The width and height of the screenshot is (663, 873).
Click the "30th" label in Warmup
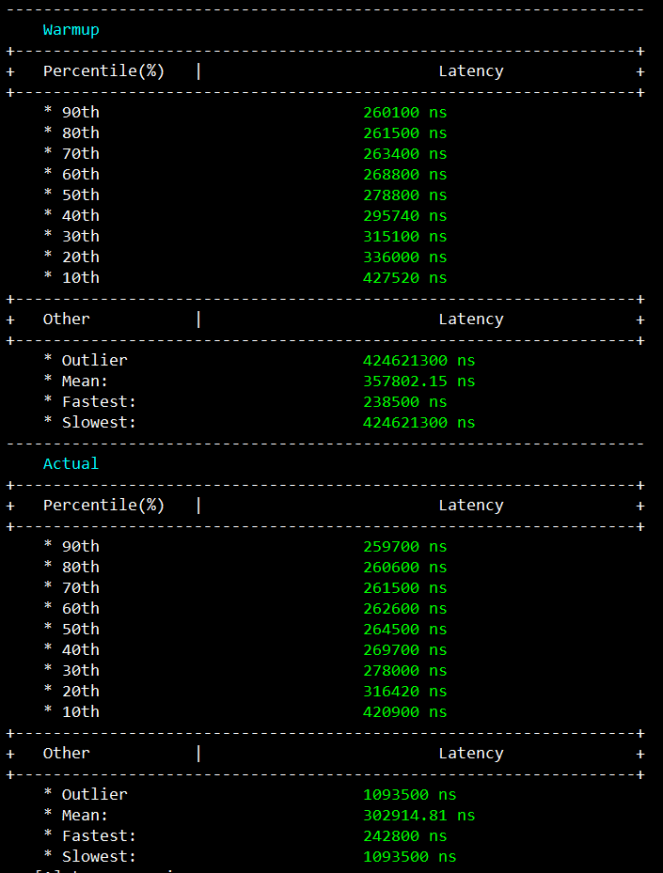click(x=81, y=236)
